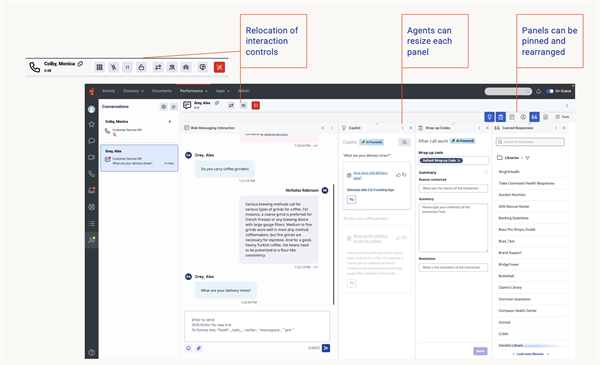Open the lifebuoy icon in the sidebar
The image size is (600, 365).
point(91,207)
